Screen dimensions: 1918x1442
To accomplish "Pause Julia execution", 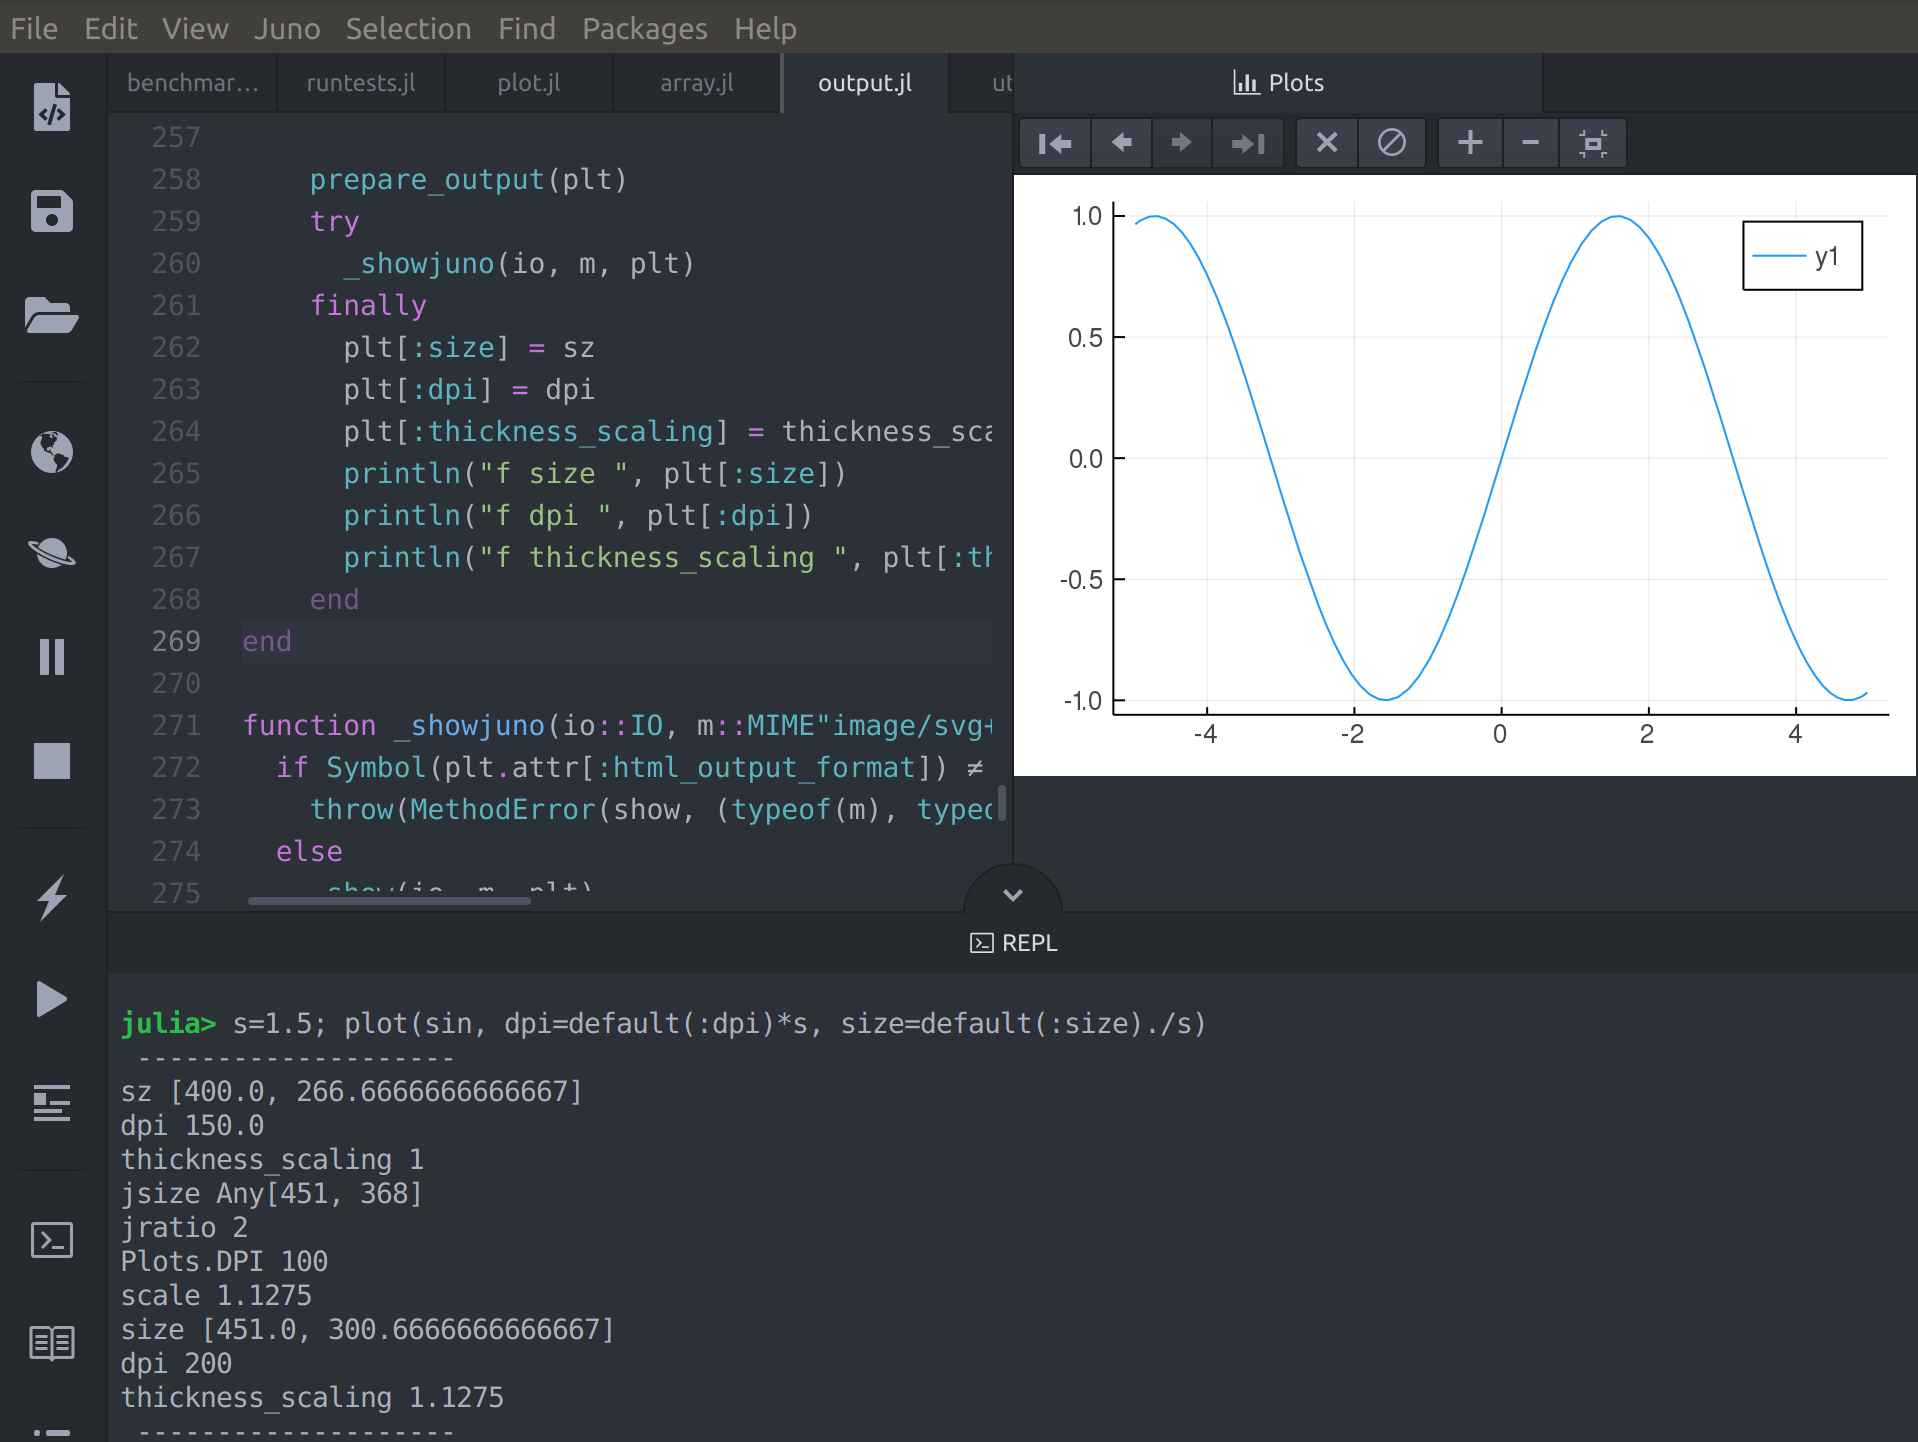I will [51, 657].
